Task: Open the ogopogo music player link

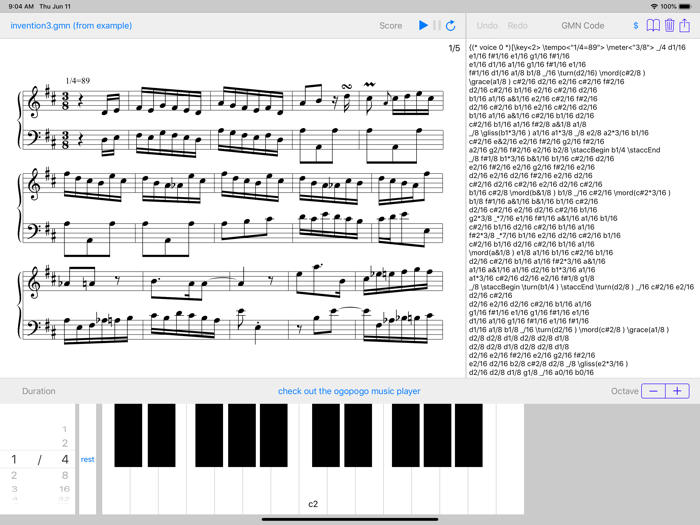Action: [x=349, y=391]
